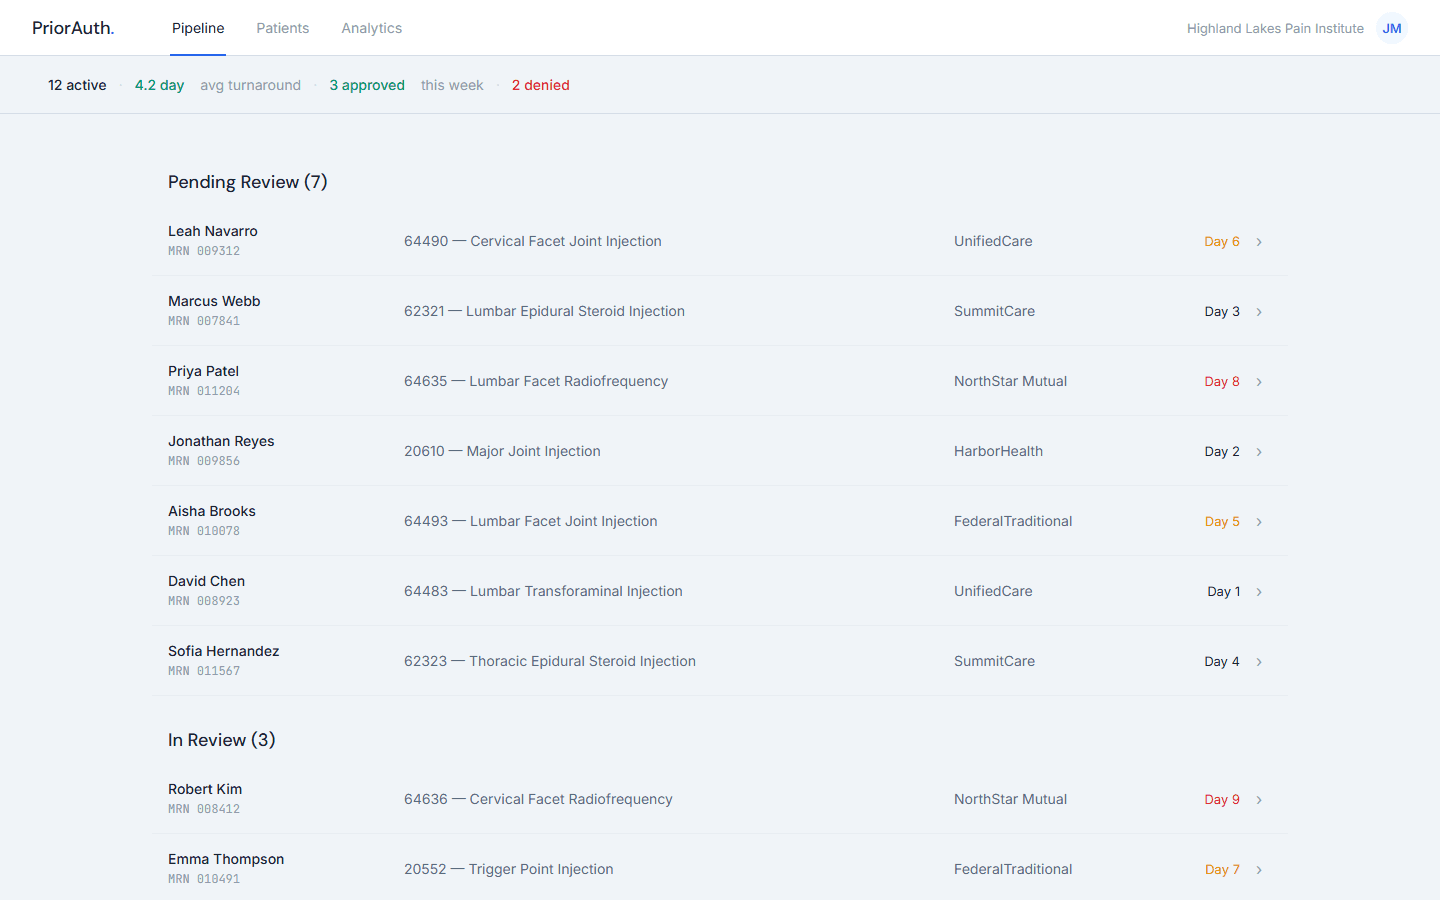Select patient name Marcus Webb

point(214,301)
